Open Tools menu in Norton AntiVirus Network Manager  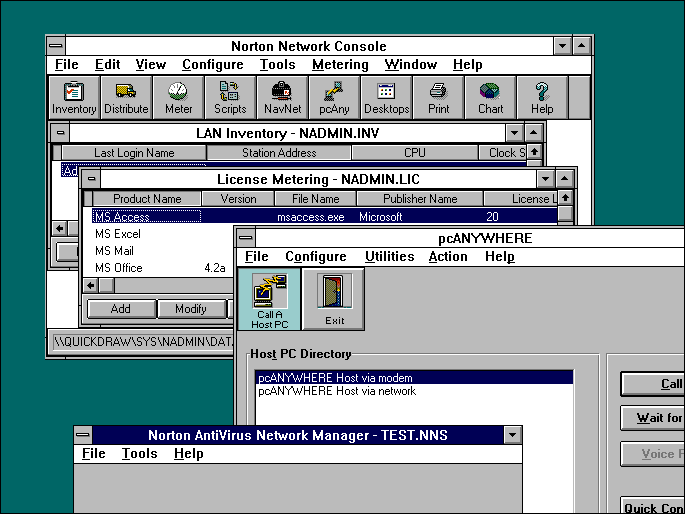tap(139, 453)
